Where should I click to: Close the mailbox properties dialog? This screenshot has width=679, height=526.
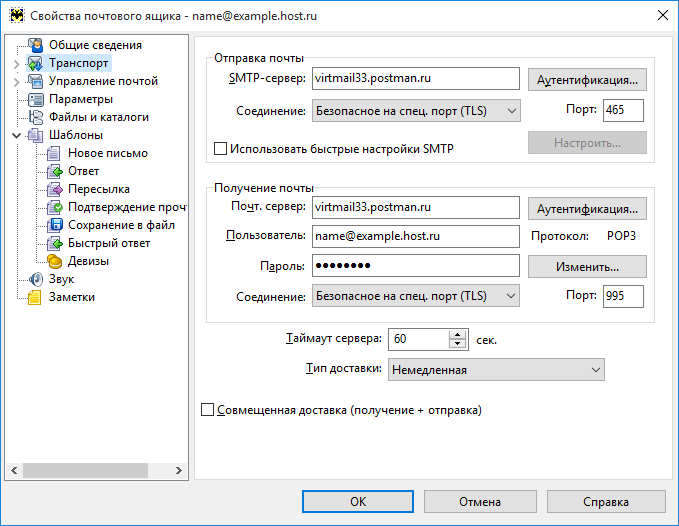(663, 16)
